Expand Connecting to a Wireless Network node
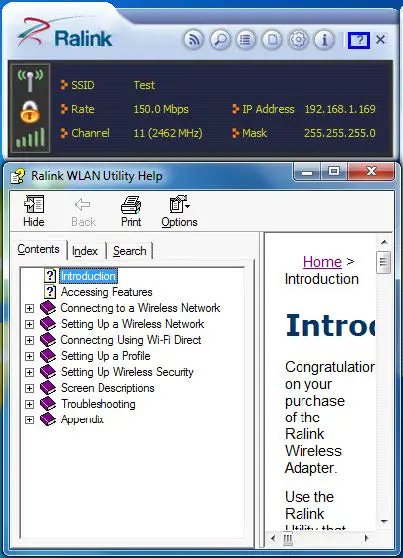403x558 pixels. 30,308
